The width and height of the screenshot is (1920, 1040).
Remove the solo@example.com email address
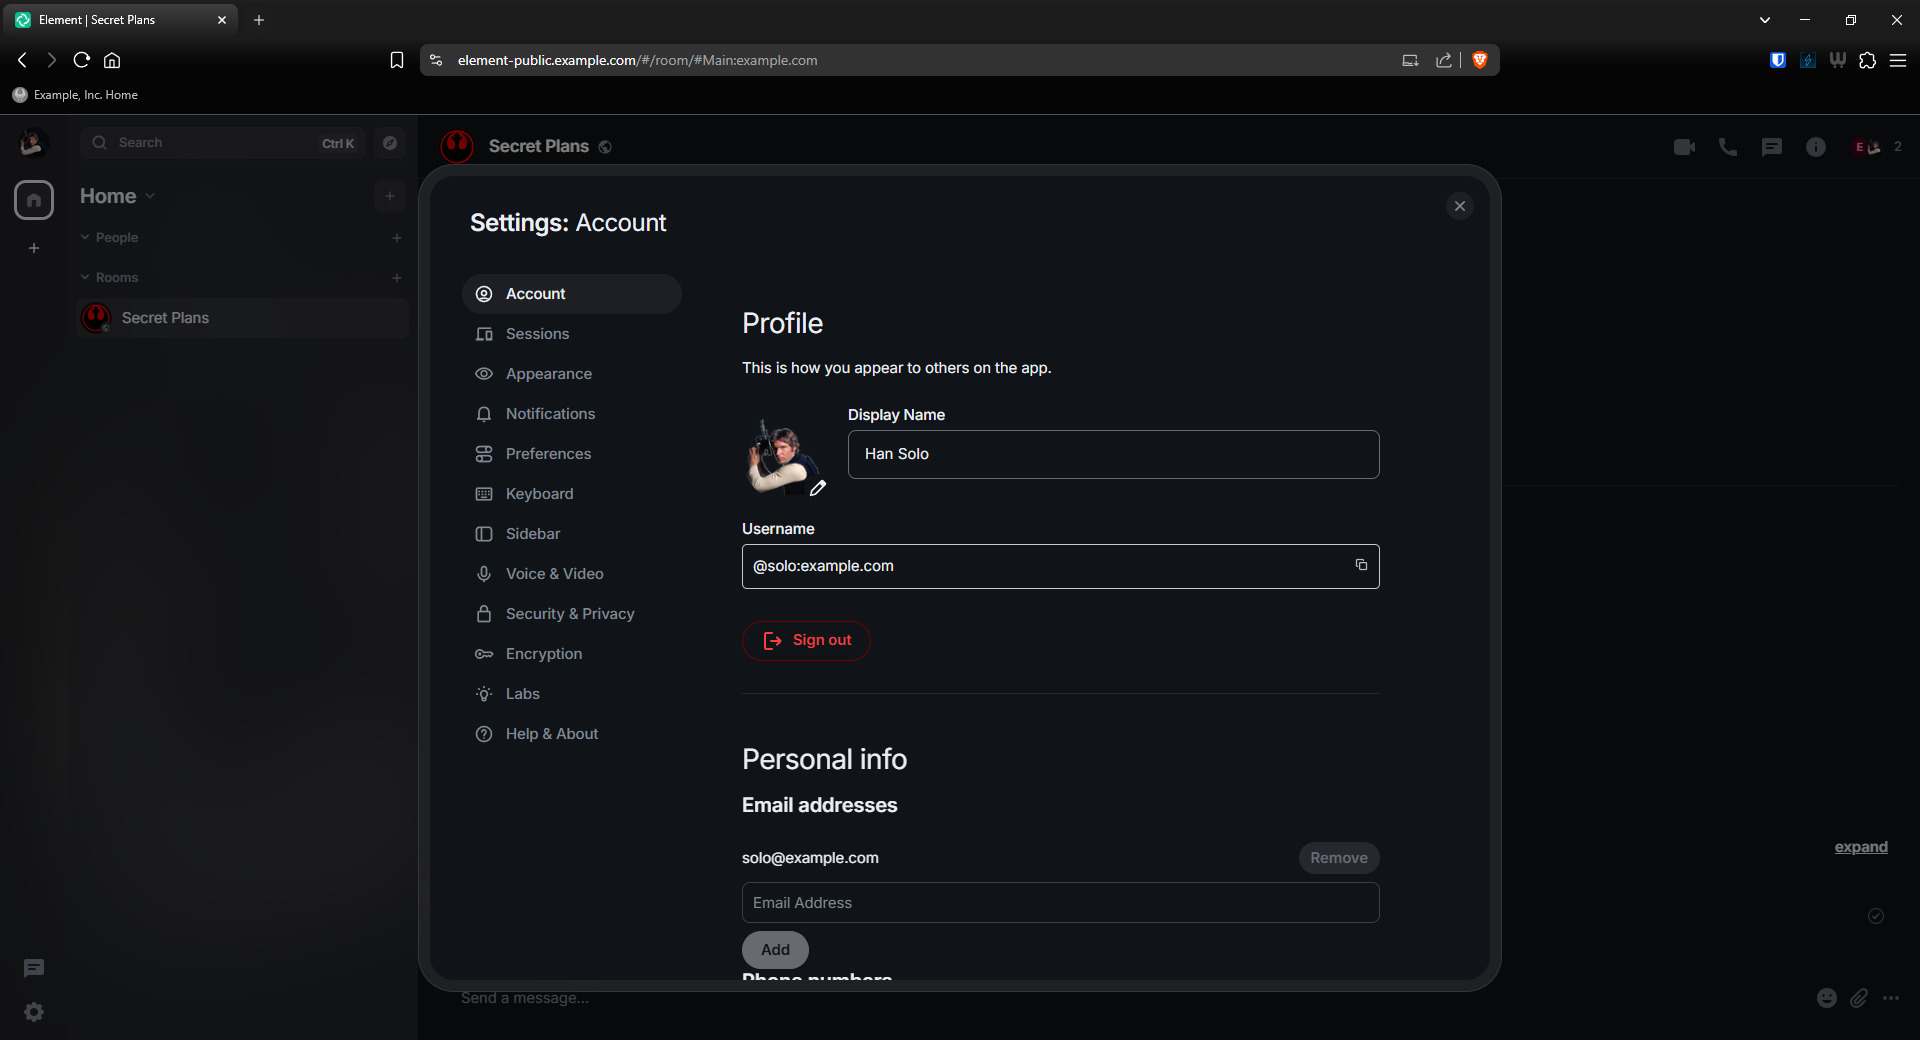point(1338,858)
